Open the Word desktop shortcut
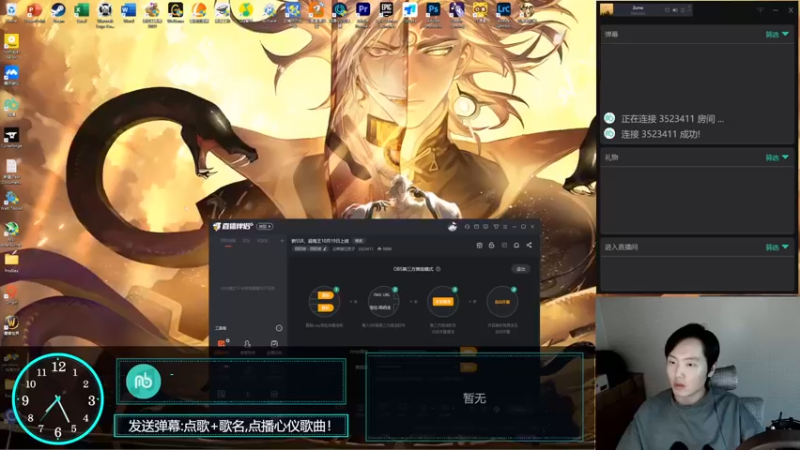Screen dimensions: 800x450 click(x=129, y=10)
